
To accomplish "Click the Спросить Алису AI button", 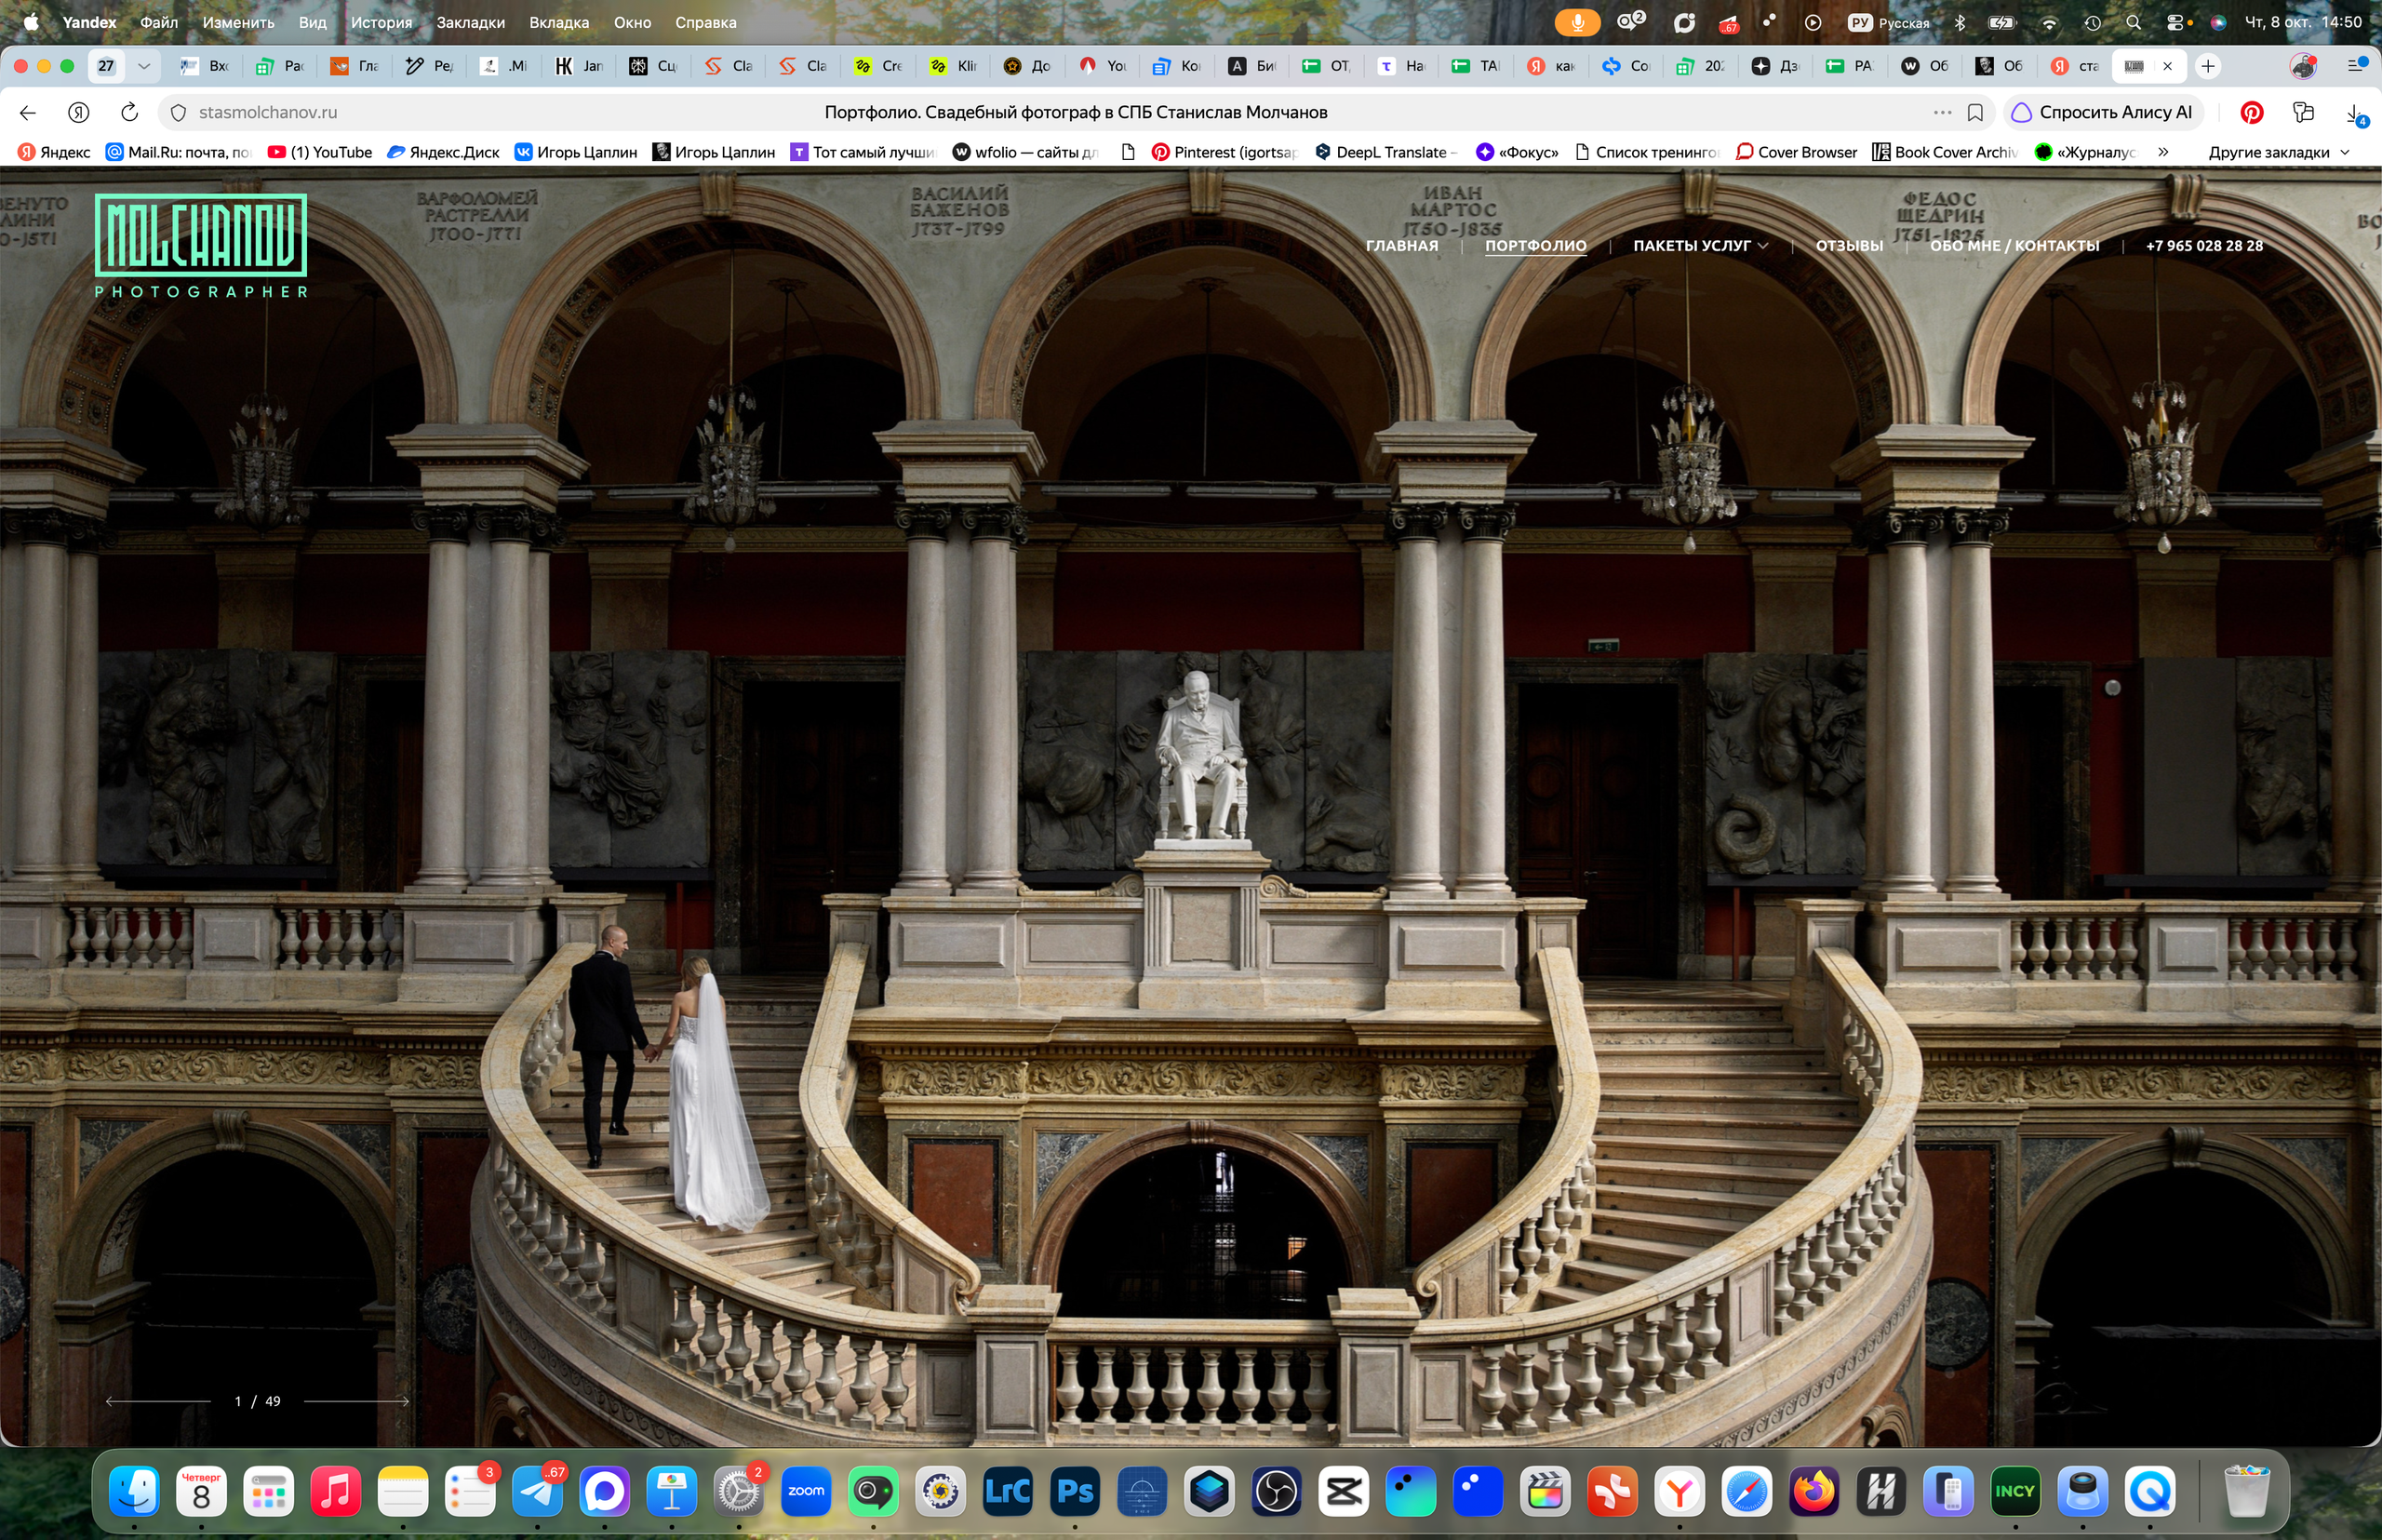I will tap(2102, 112).
